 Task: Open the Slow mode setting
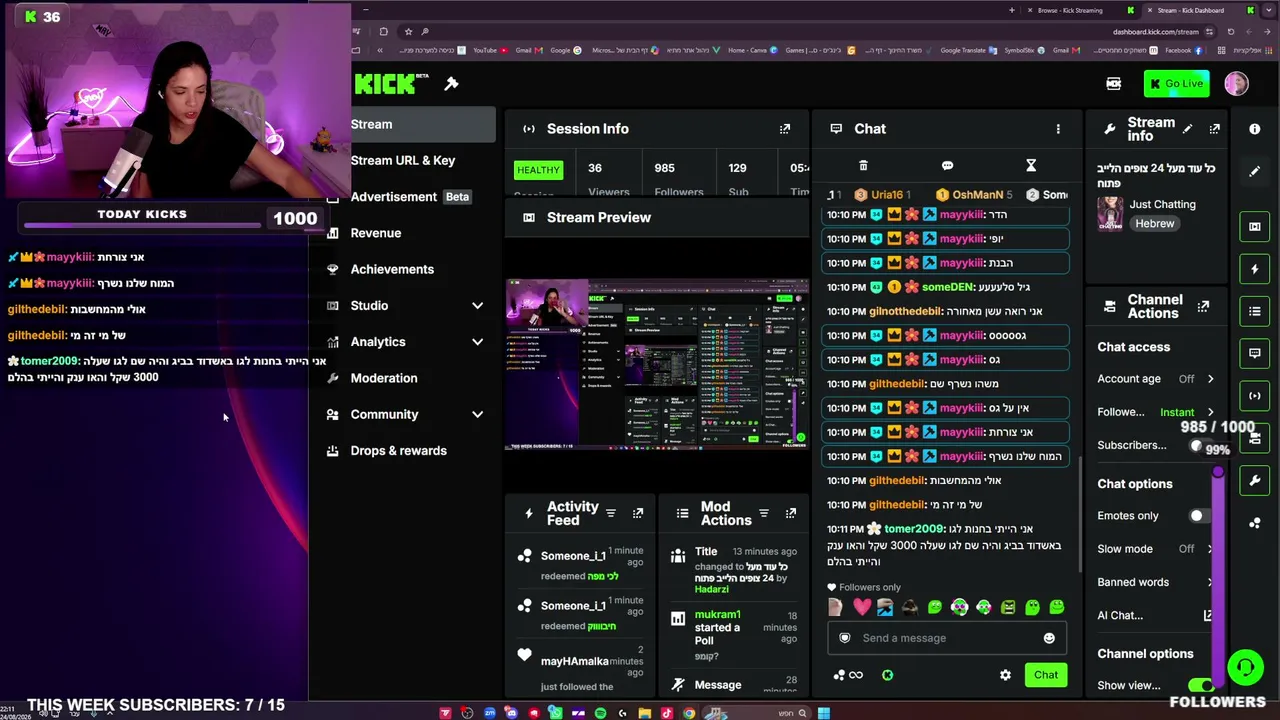click(x=1156, y=549)
